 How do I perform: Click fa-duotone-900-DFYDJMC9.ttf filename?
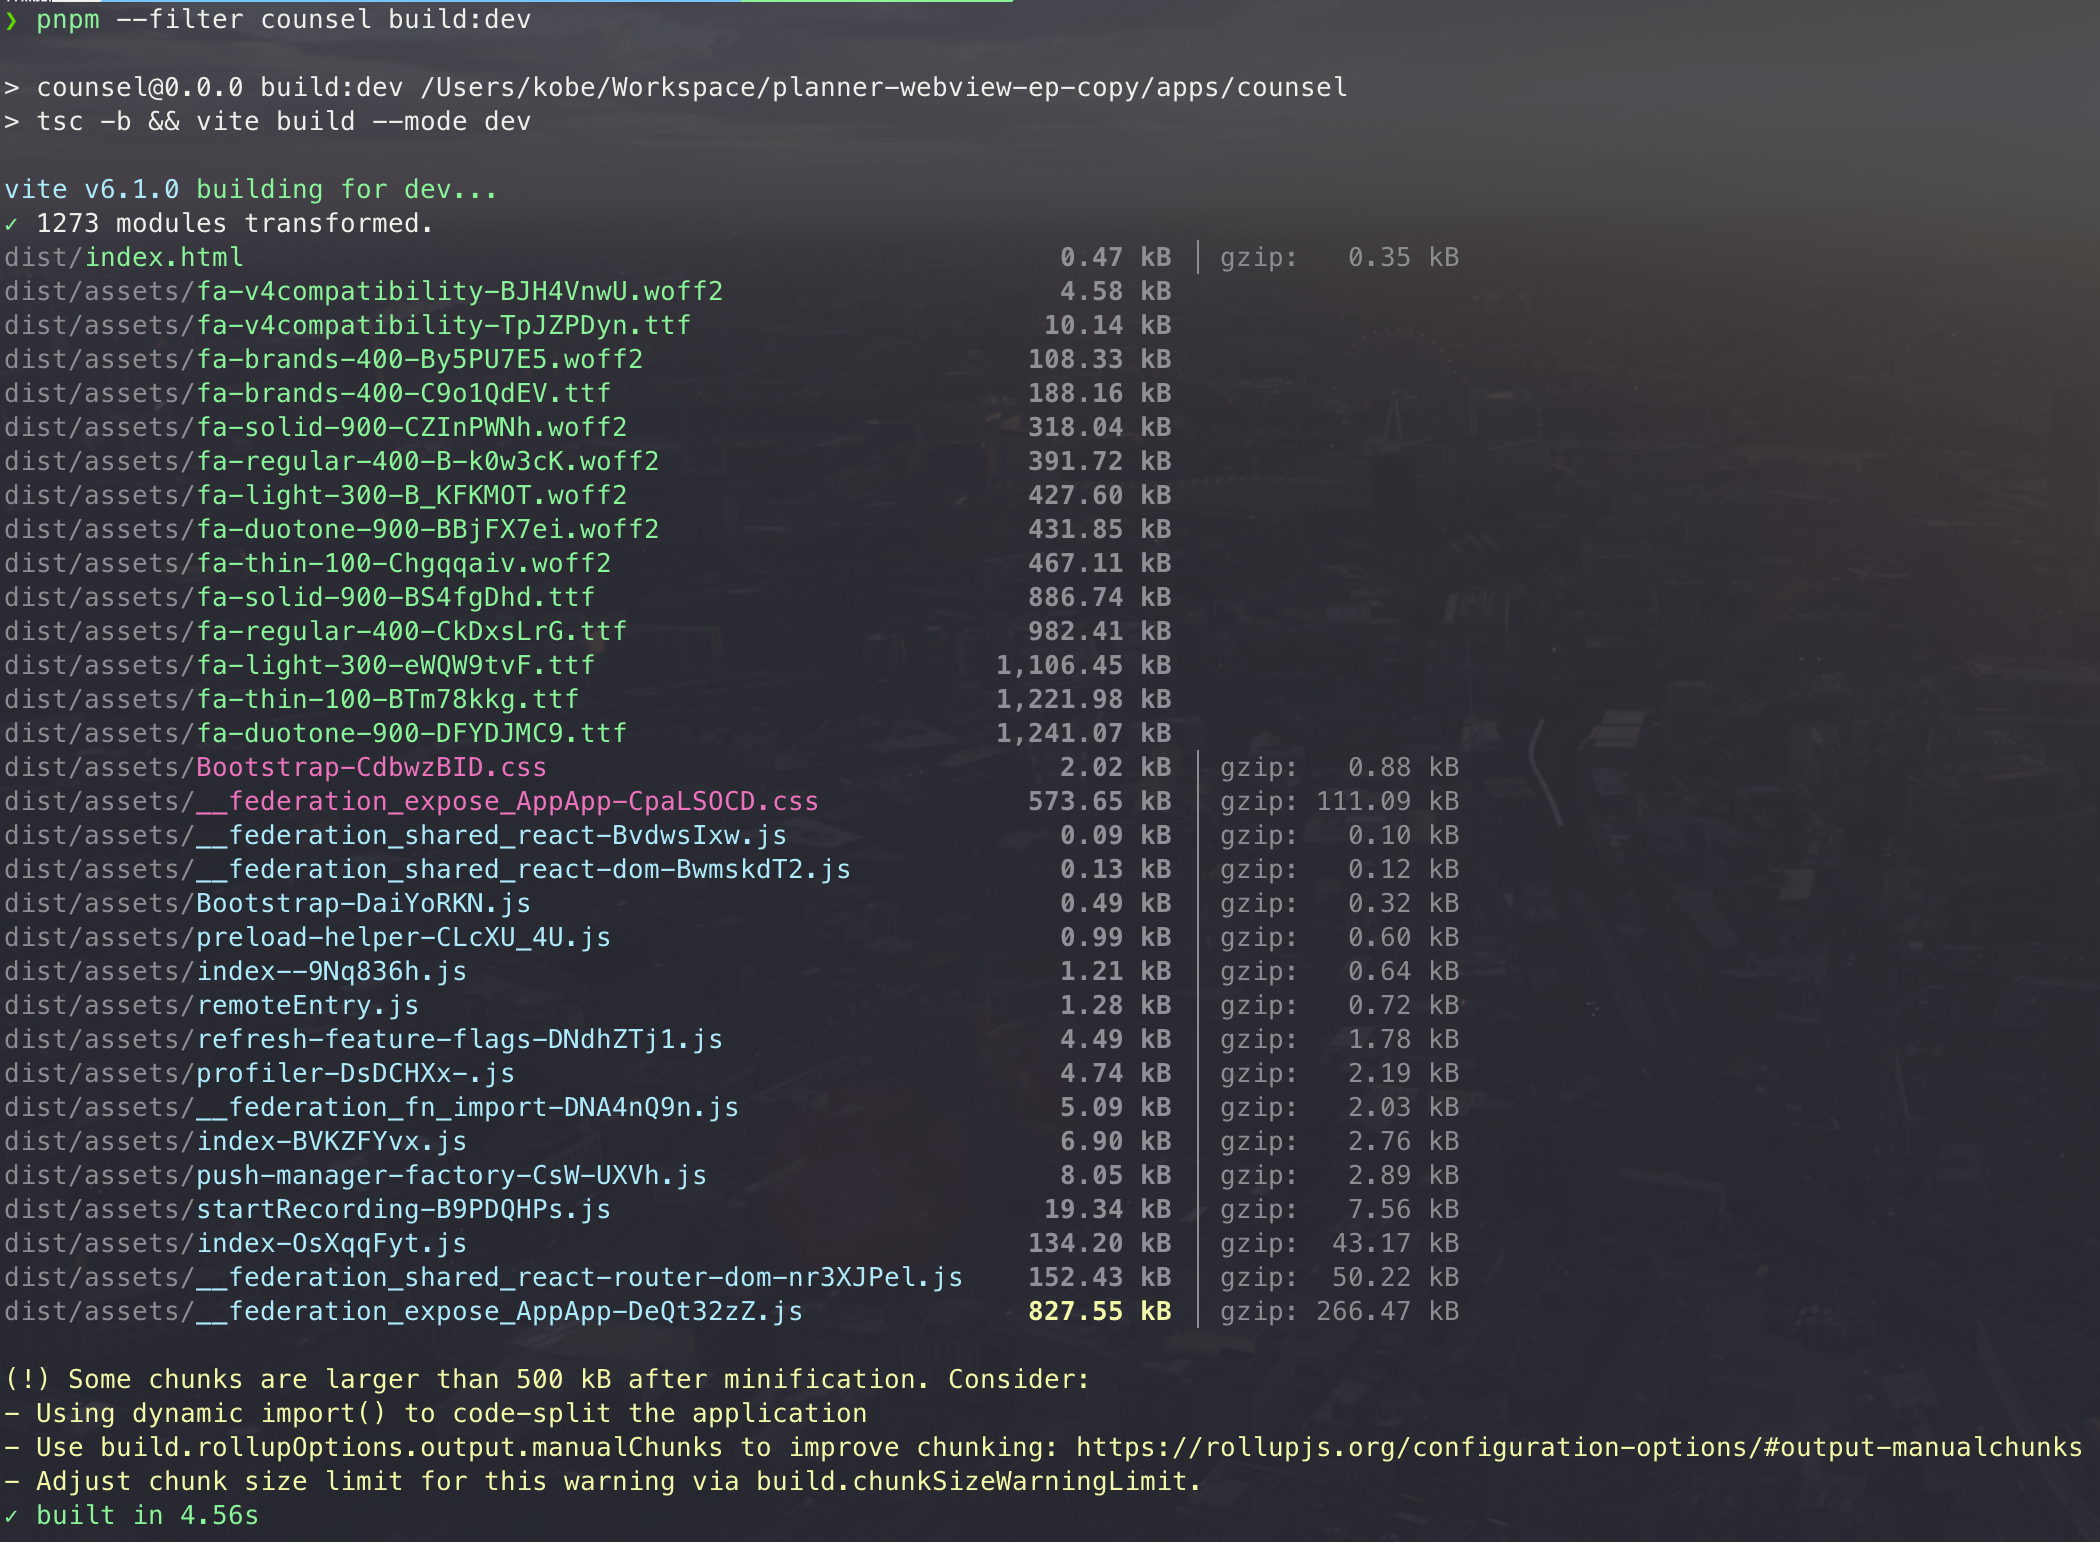coord(412,734)
